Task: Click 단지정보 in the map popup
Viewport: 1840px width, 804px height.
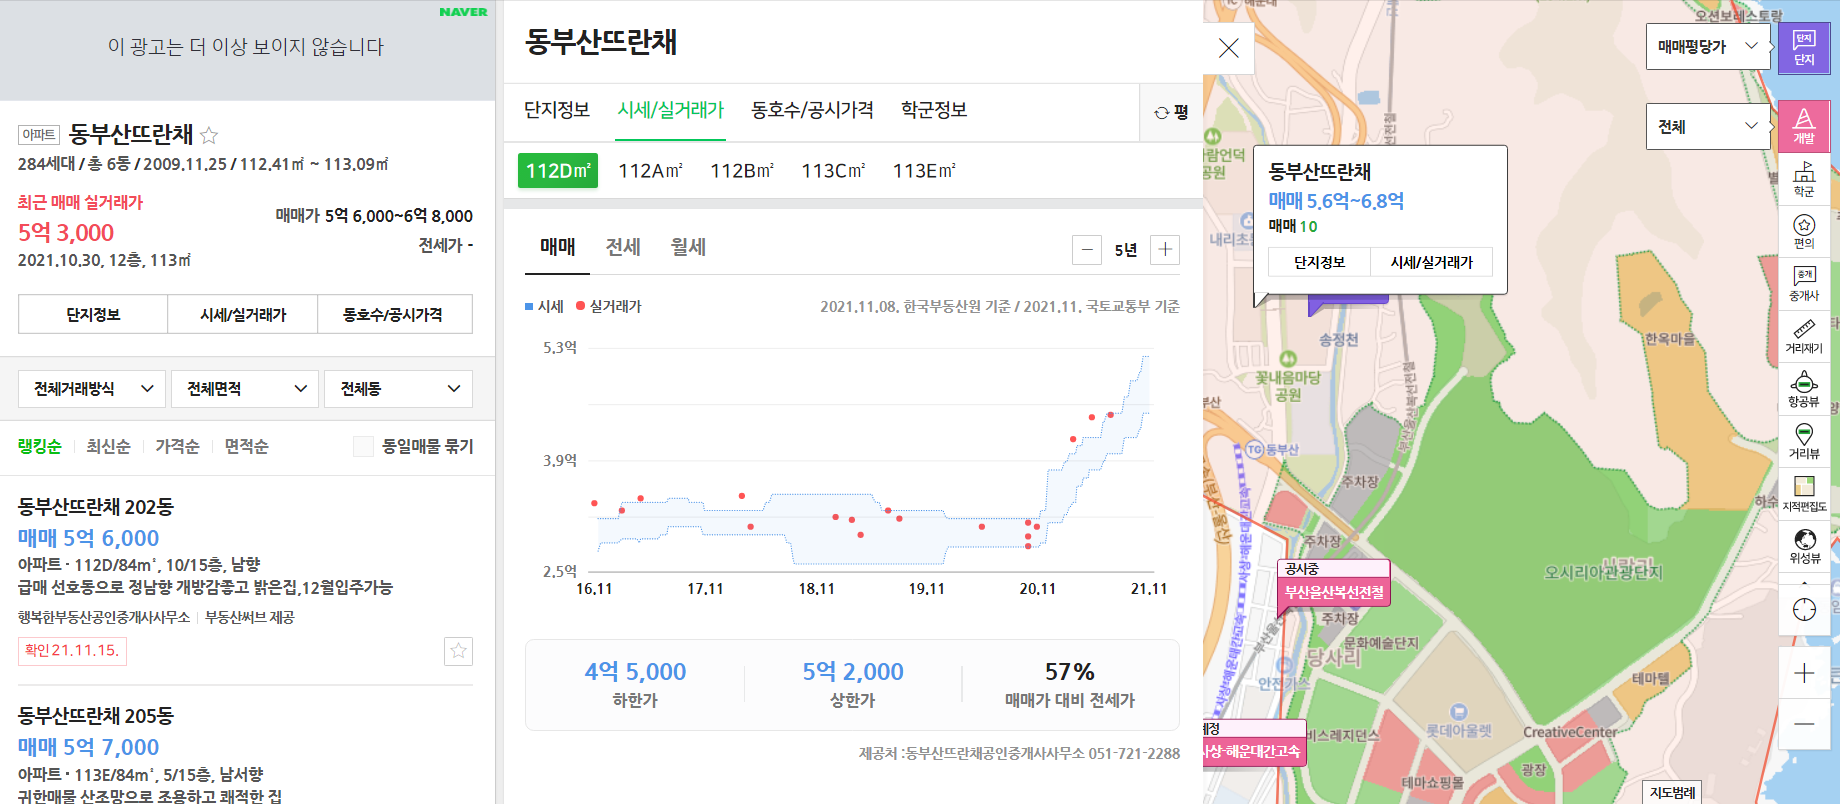Action: [1319, 262]
